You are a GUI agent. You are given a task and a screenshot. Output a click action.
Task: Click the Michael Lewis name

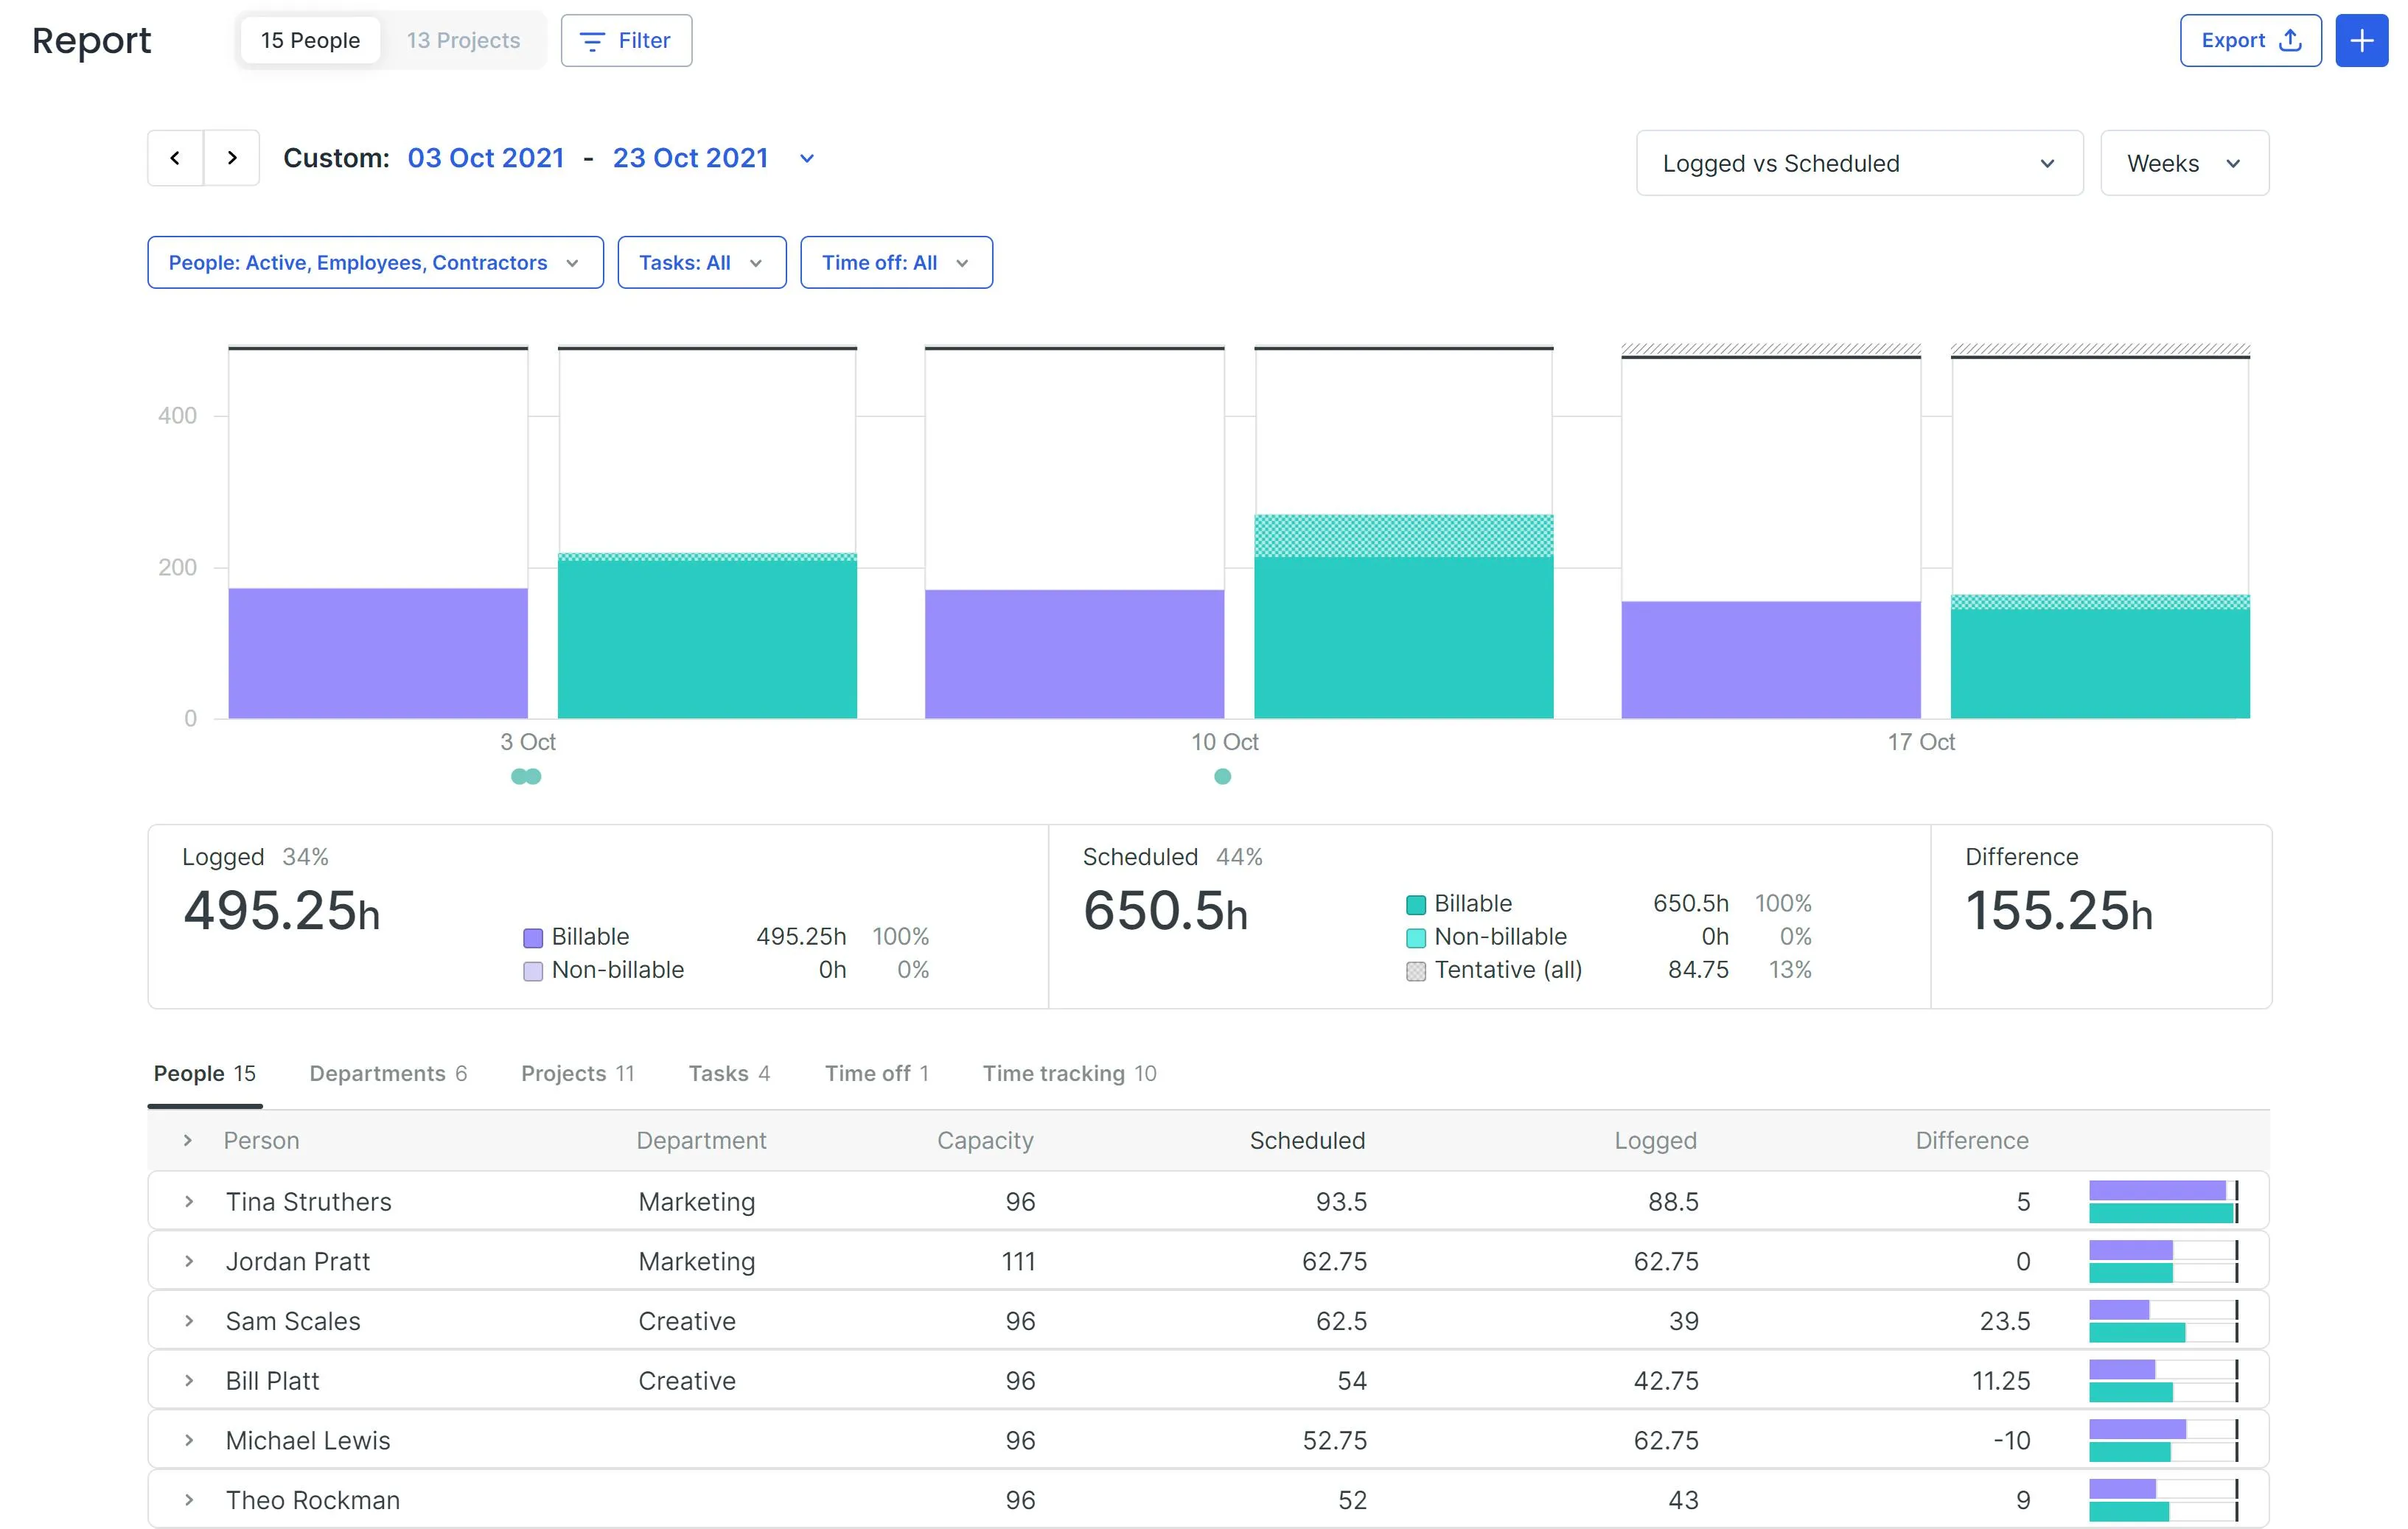(x=308, y=1440)
